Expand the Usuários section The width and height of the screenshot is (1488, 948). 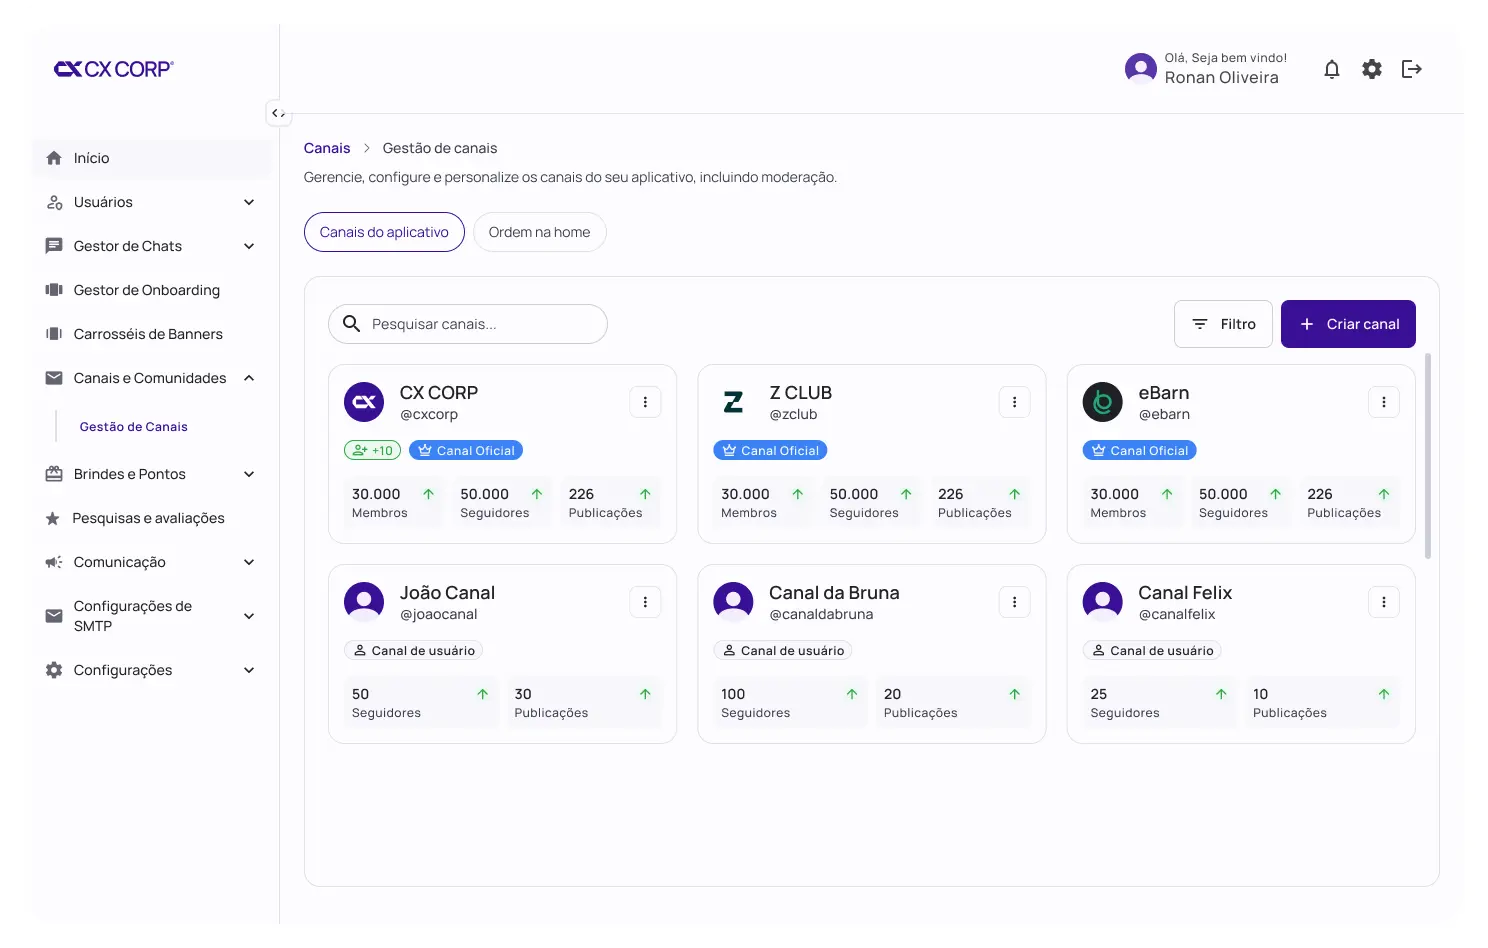pos(248,201)
